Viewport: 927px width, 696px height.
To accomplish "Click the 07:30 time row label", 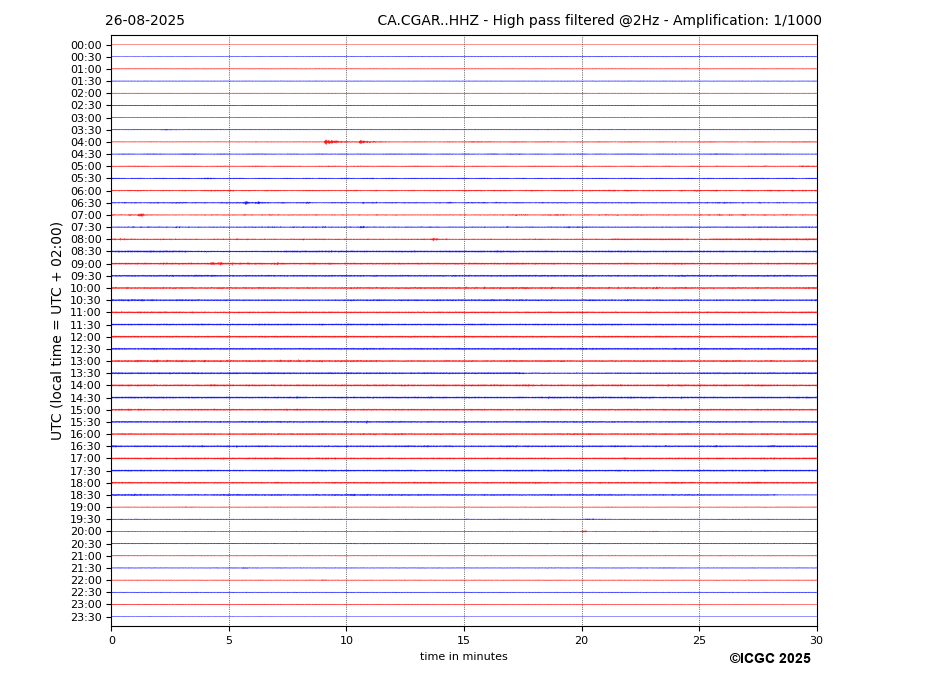I will [x=86, y=228].
